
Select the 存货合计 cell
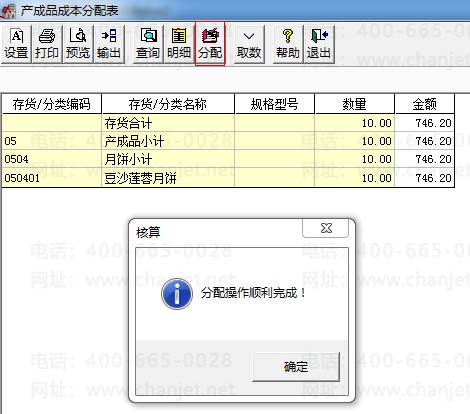168,123
